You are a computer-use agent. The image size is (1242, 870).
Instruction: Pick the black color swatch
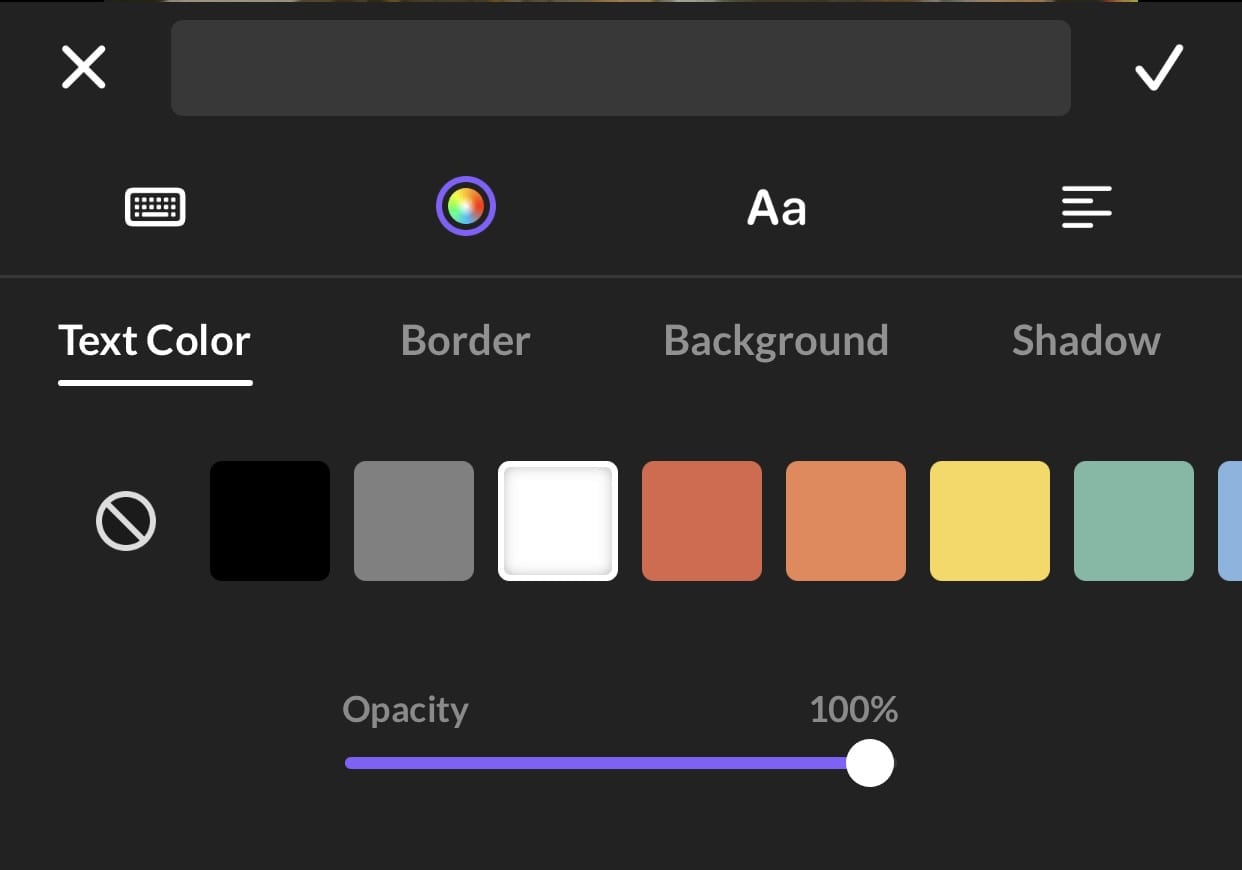[x=270, y=521]
